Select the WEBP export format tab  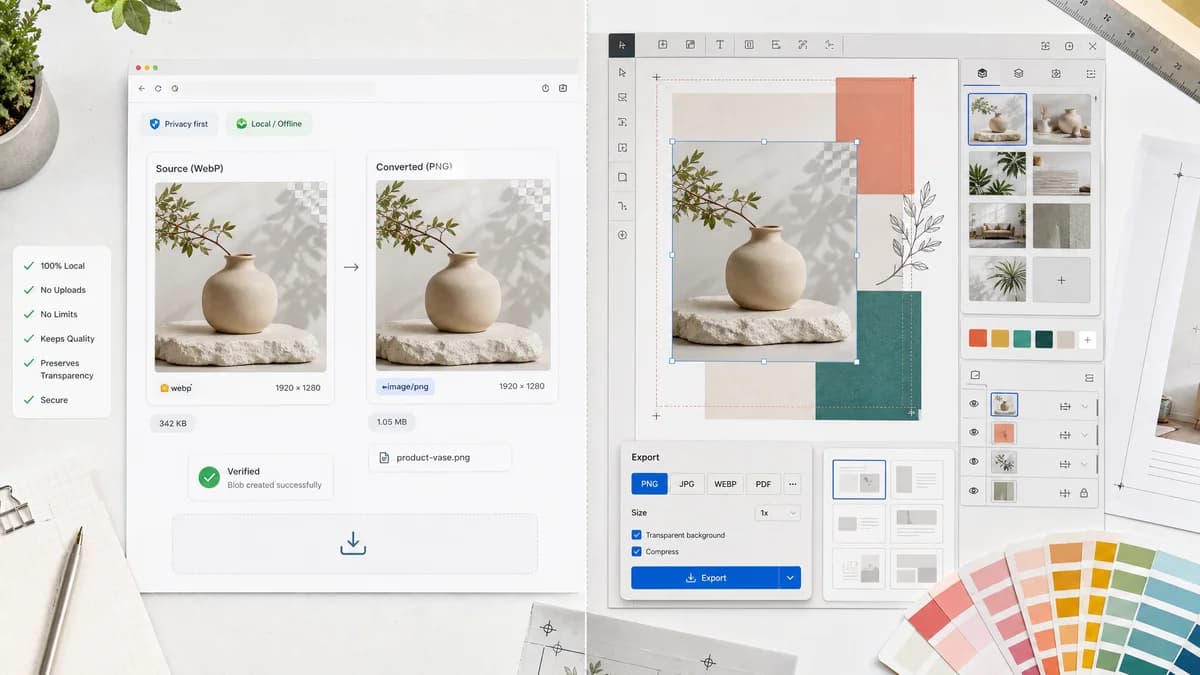click(725, 484)
